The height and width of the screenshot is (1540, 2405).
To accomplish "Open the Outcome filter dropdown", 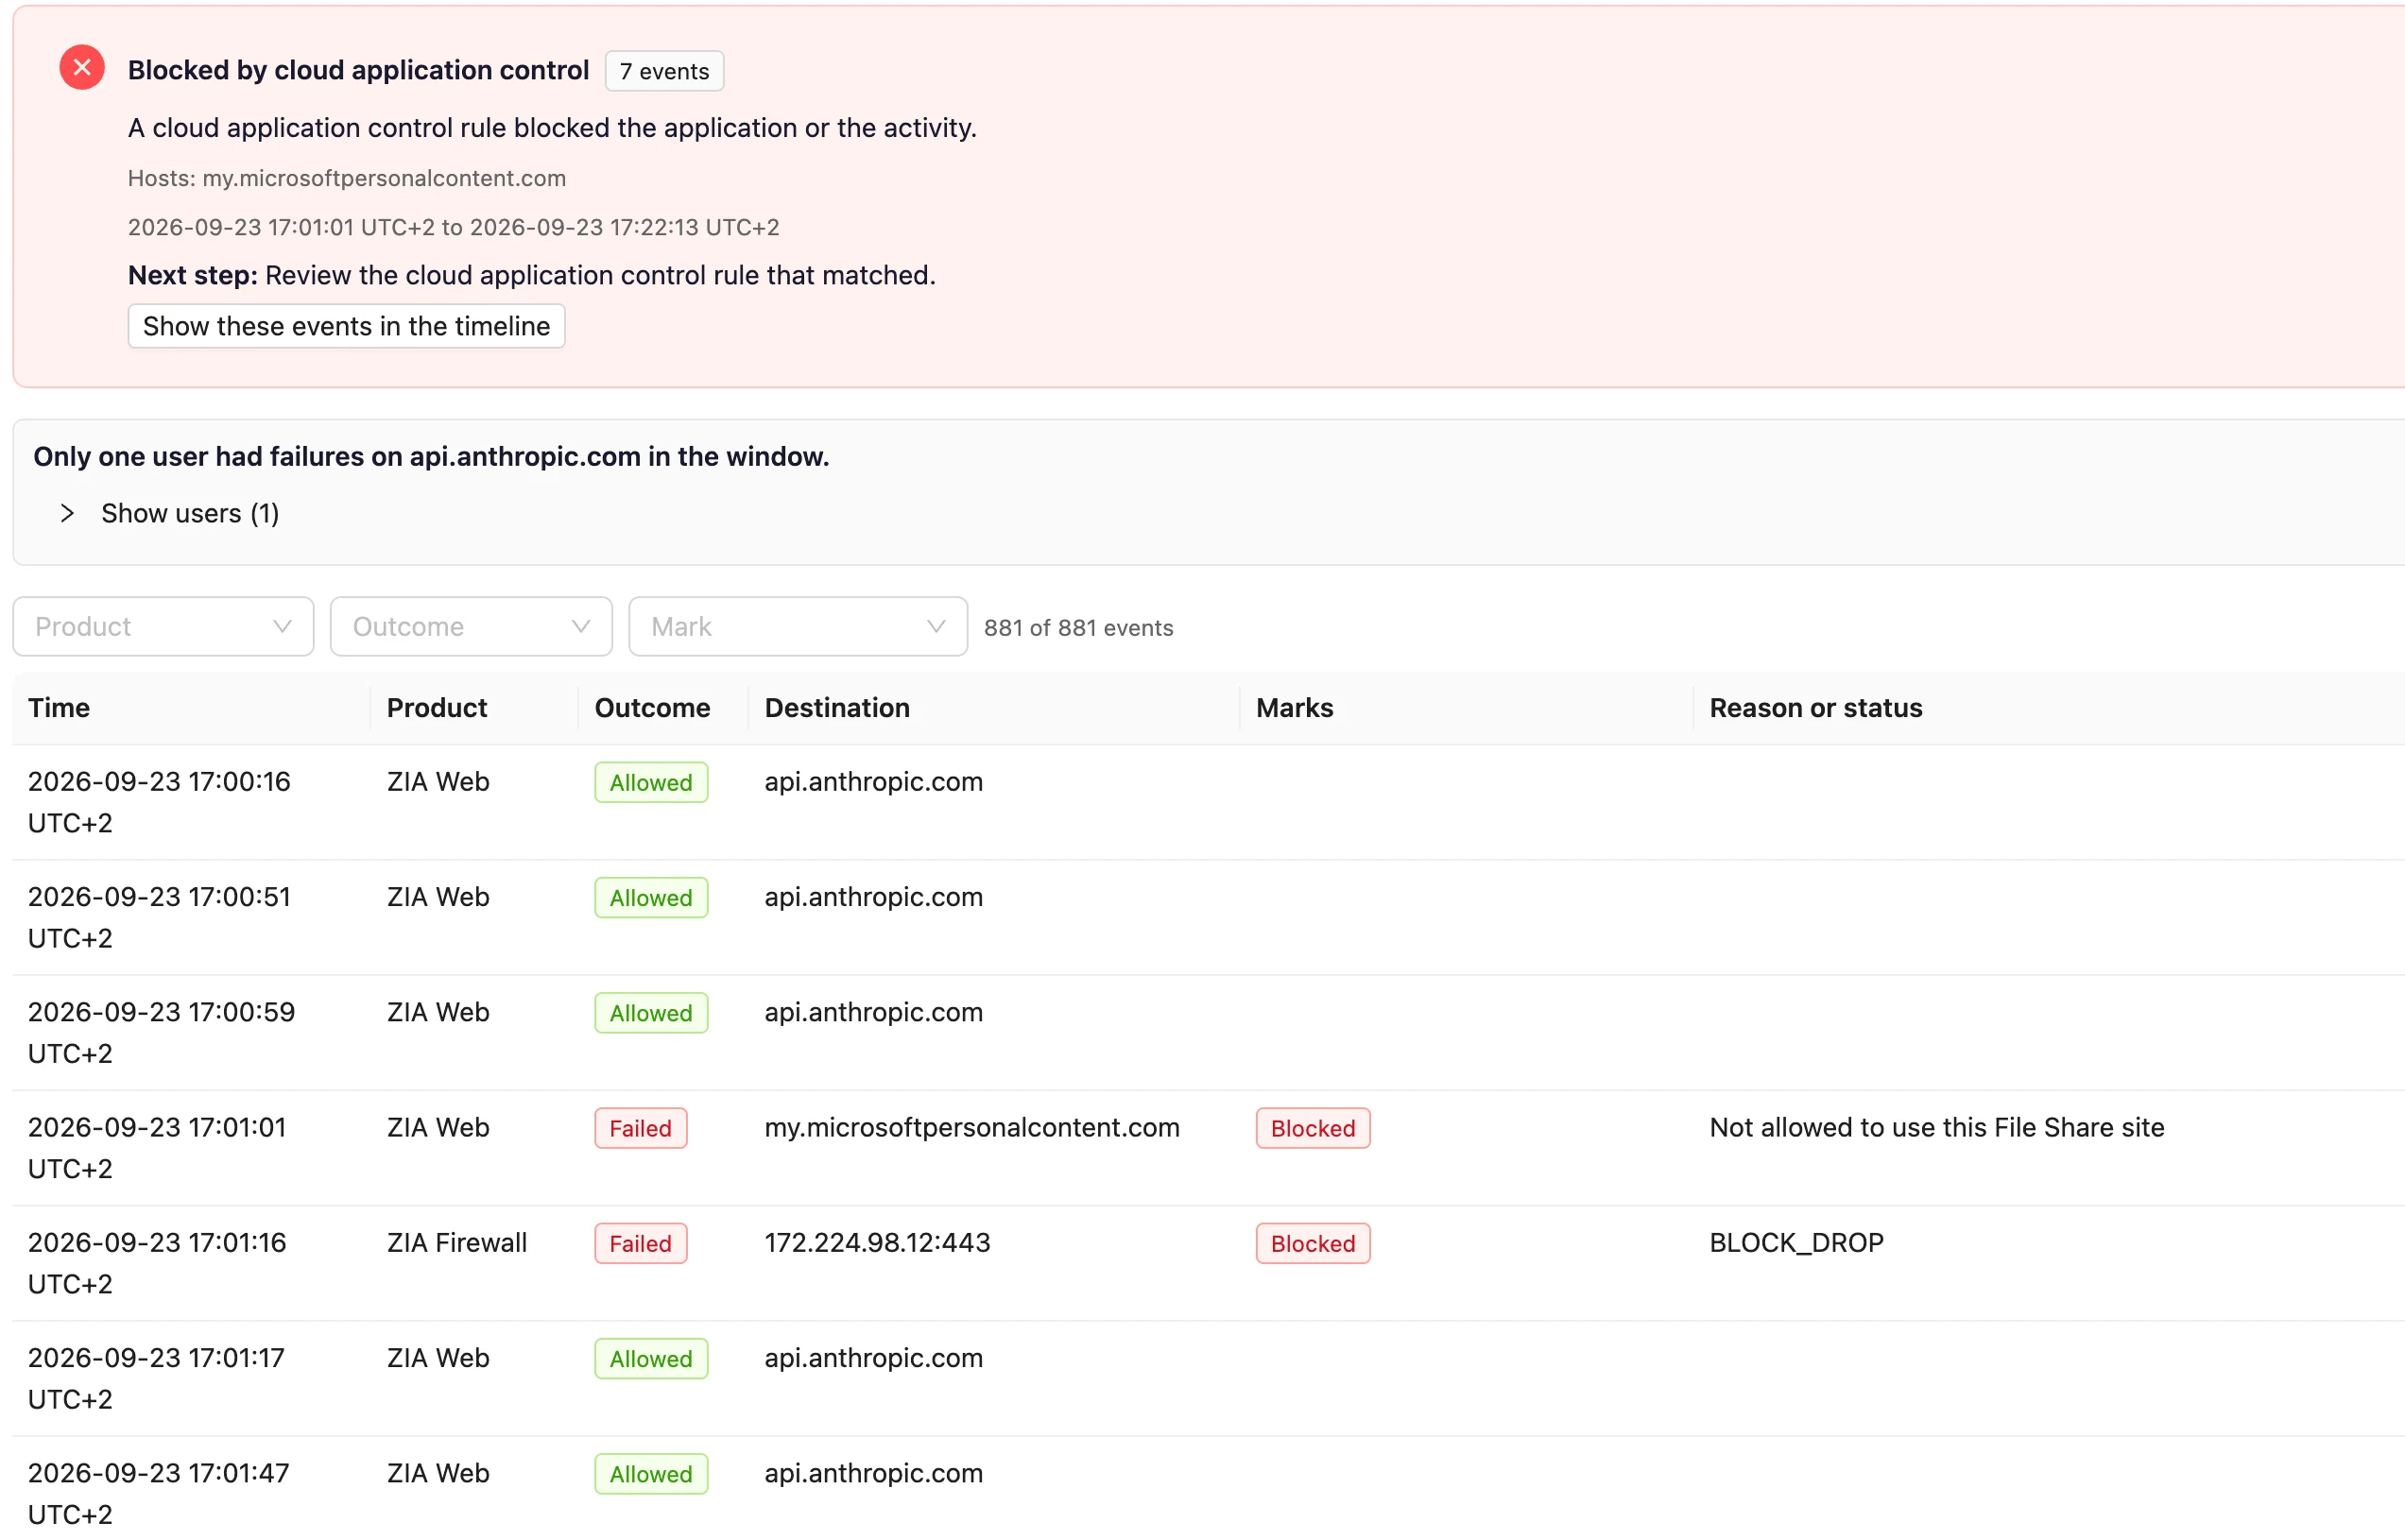I will pyautogui.click(x=471, y=626).
